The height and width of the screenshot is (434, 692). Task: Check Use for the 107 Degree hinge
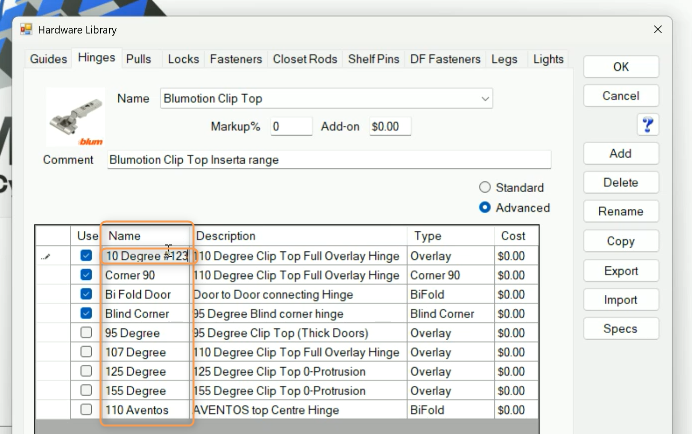(x=86, y=352)
